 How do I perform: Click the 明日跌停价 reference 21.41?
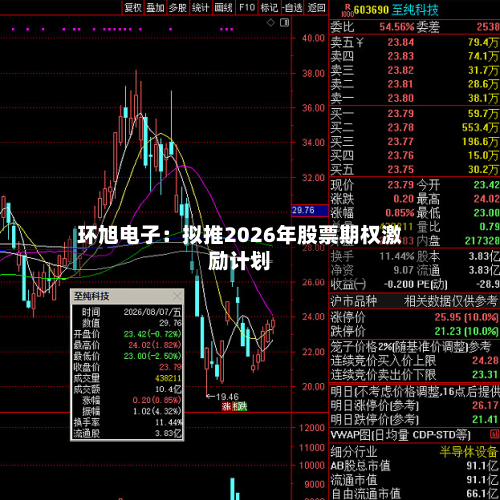(x=485, y=419)
